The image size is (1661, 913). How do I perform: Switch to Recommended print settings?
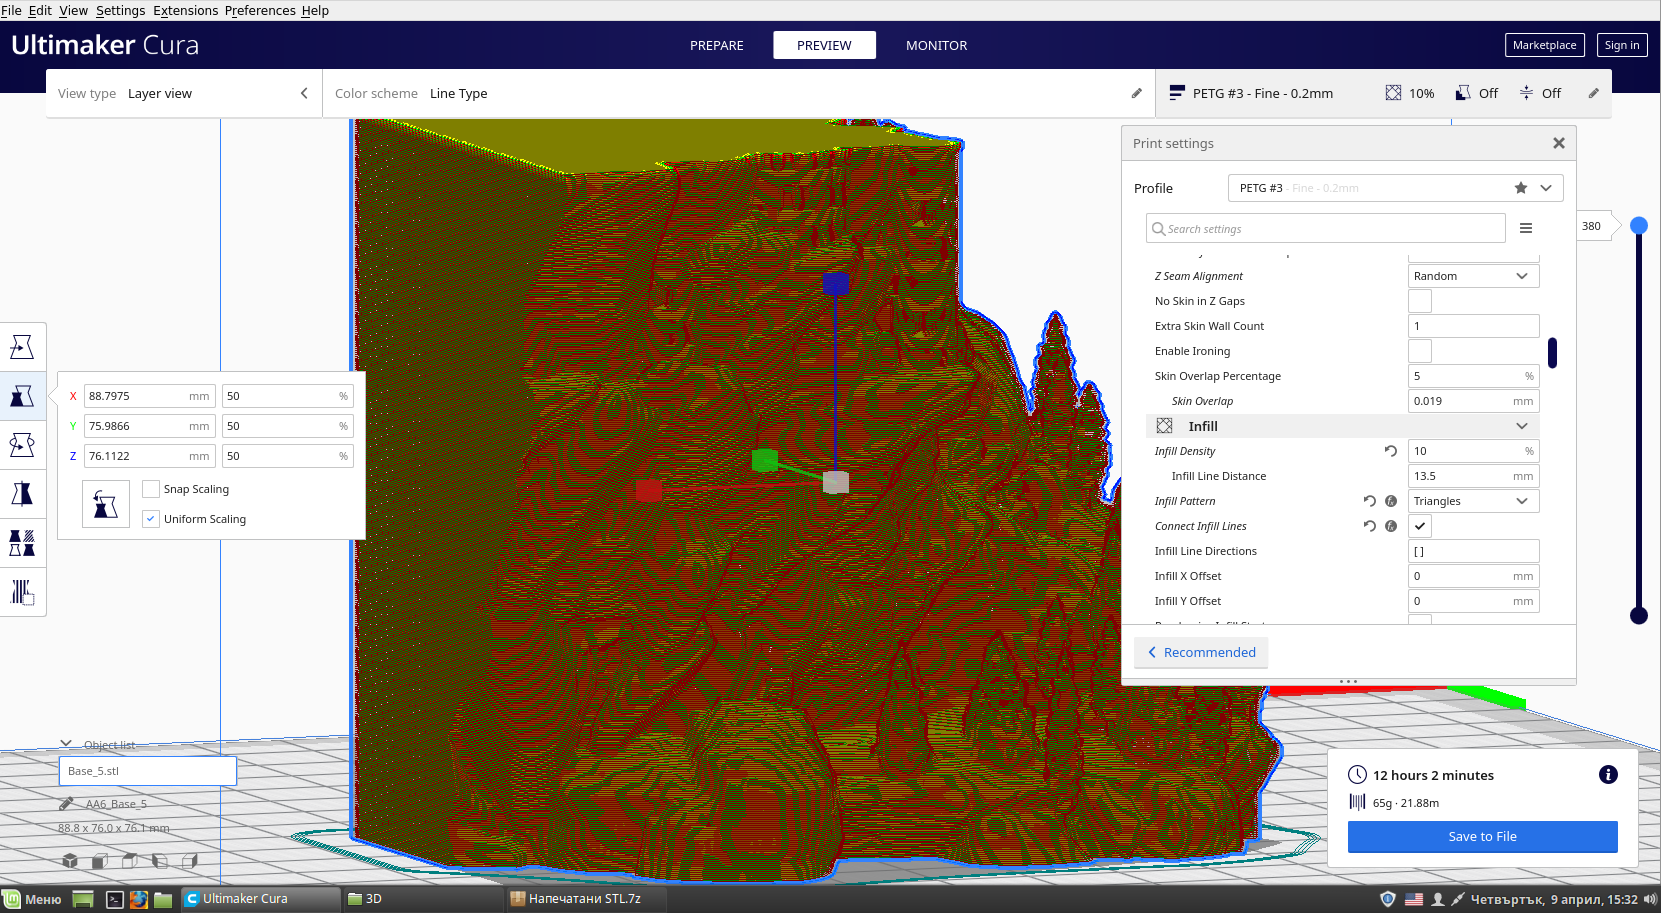tap(1201, 652)
